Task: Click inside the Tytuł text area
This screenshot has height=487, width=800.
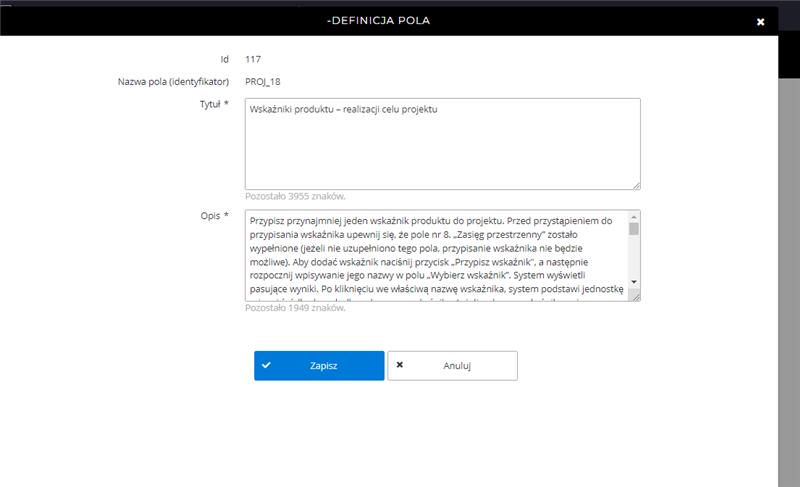Action: [440, 143]
